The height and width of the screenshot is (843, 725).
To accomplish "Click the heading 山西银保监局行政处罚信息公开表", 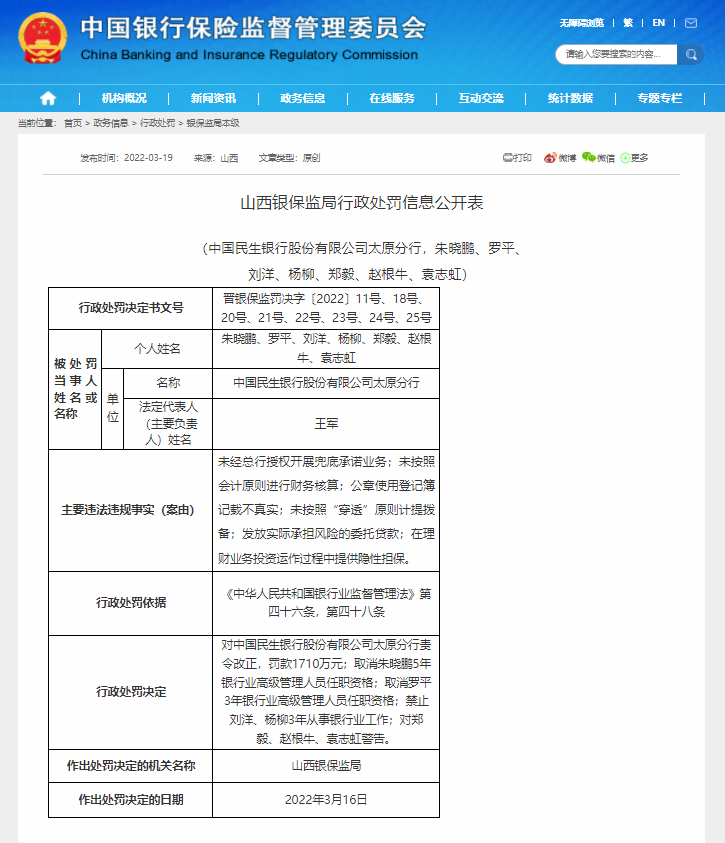I will click(362, 203).
